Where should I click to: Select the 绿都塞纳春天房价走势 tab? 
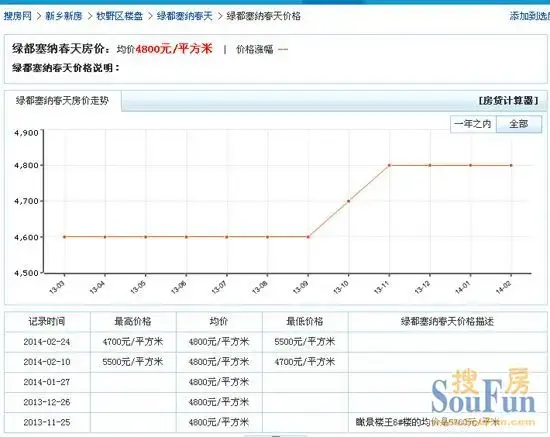coord(62,101)
